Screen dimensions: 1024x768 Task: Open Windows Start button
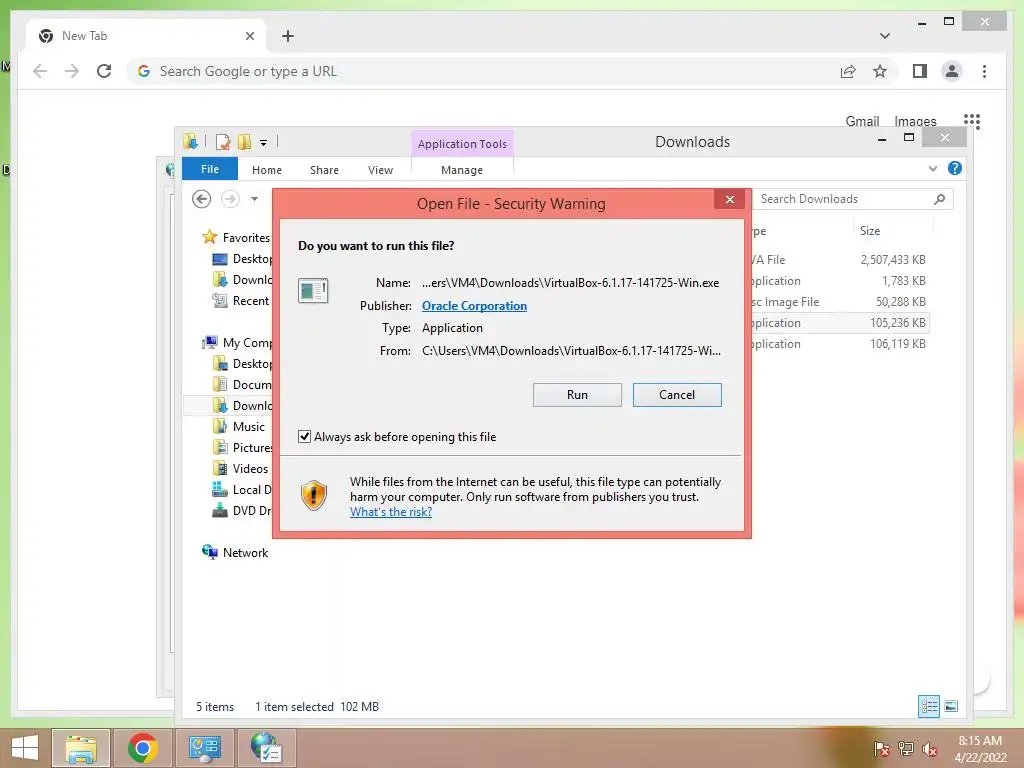tap(24, 748)
